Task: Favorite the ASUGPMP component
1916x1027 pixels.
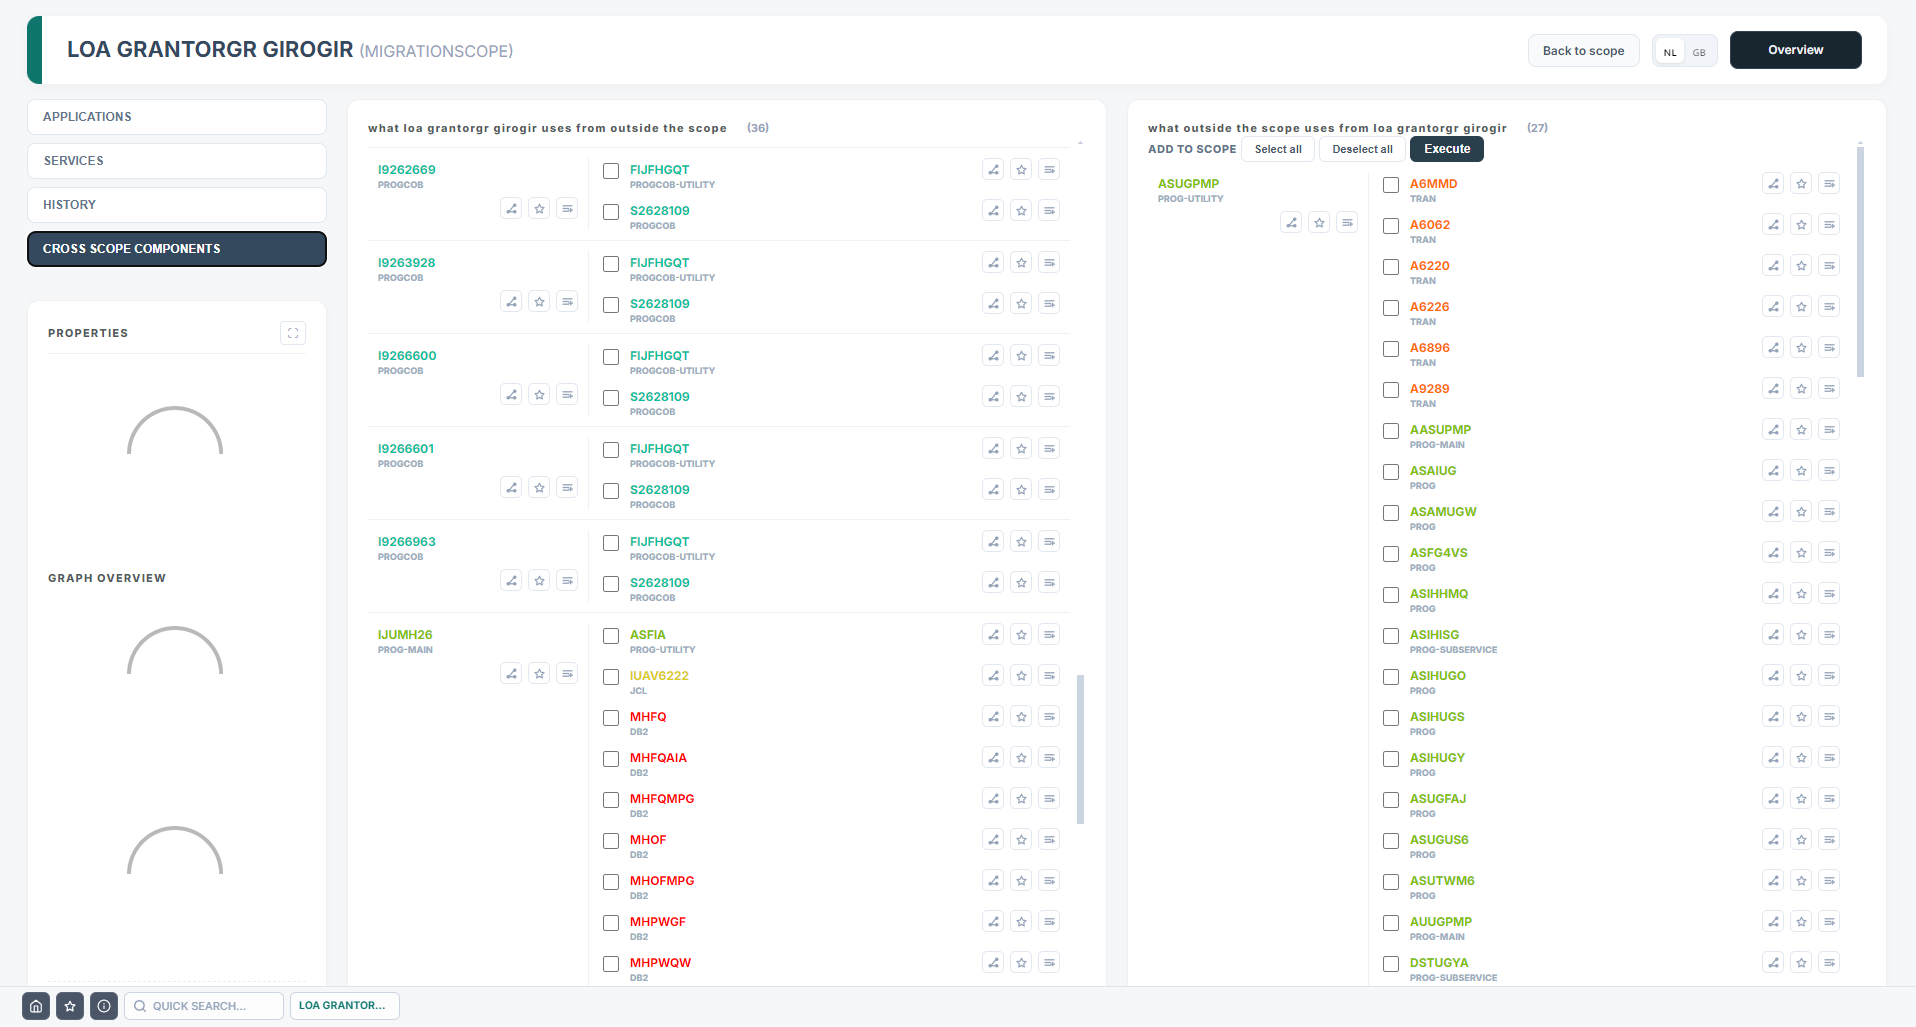Action: pos(1319,223)
